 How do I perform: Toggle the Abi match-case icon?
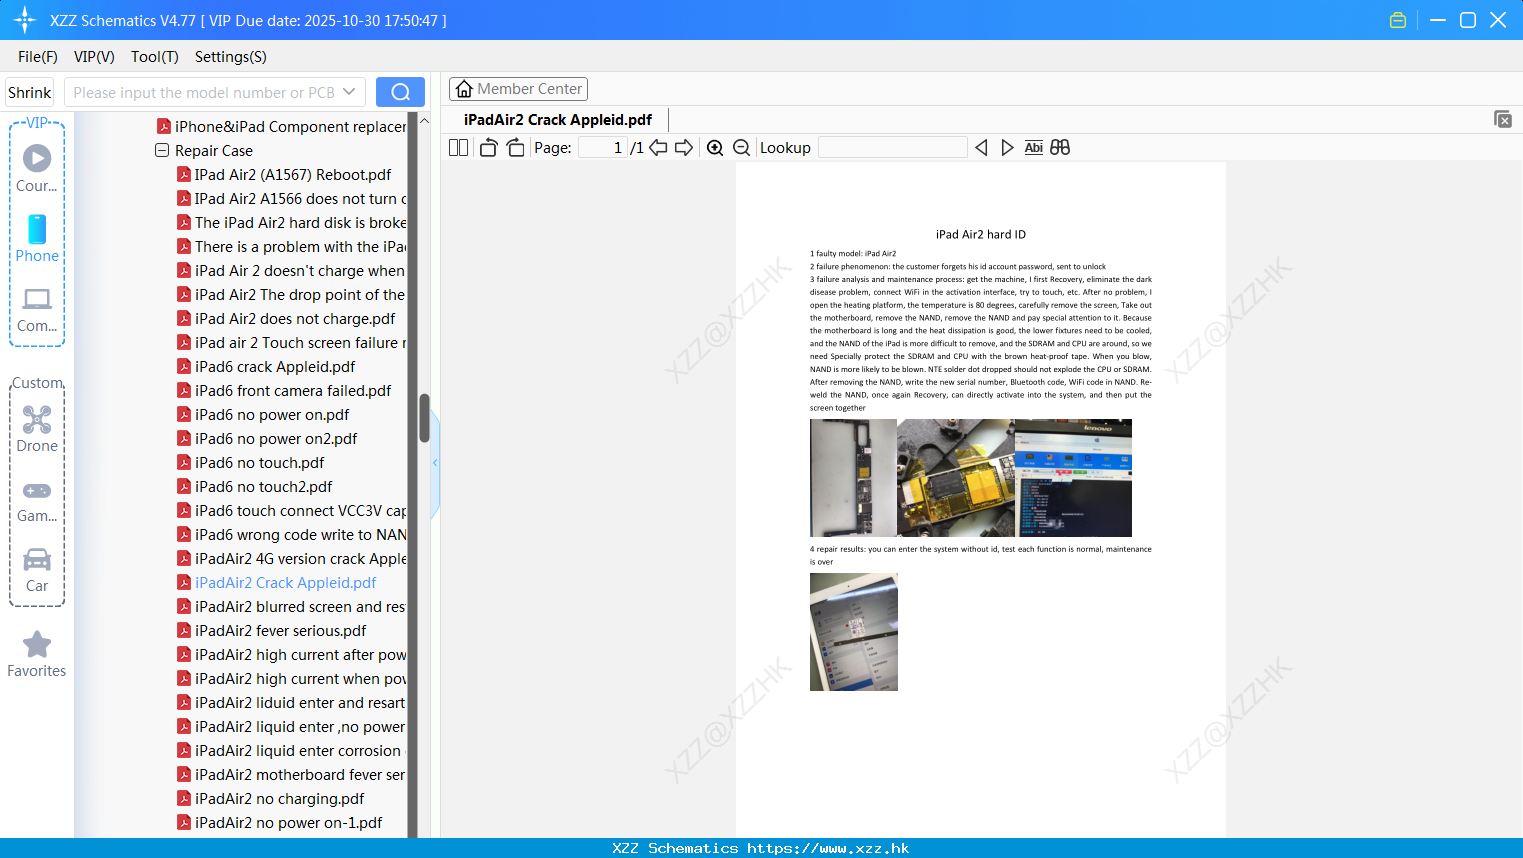click(x=1033, y=147)
